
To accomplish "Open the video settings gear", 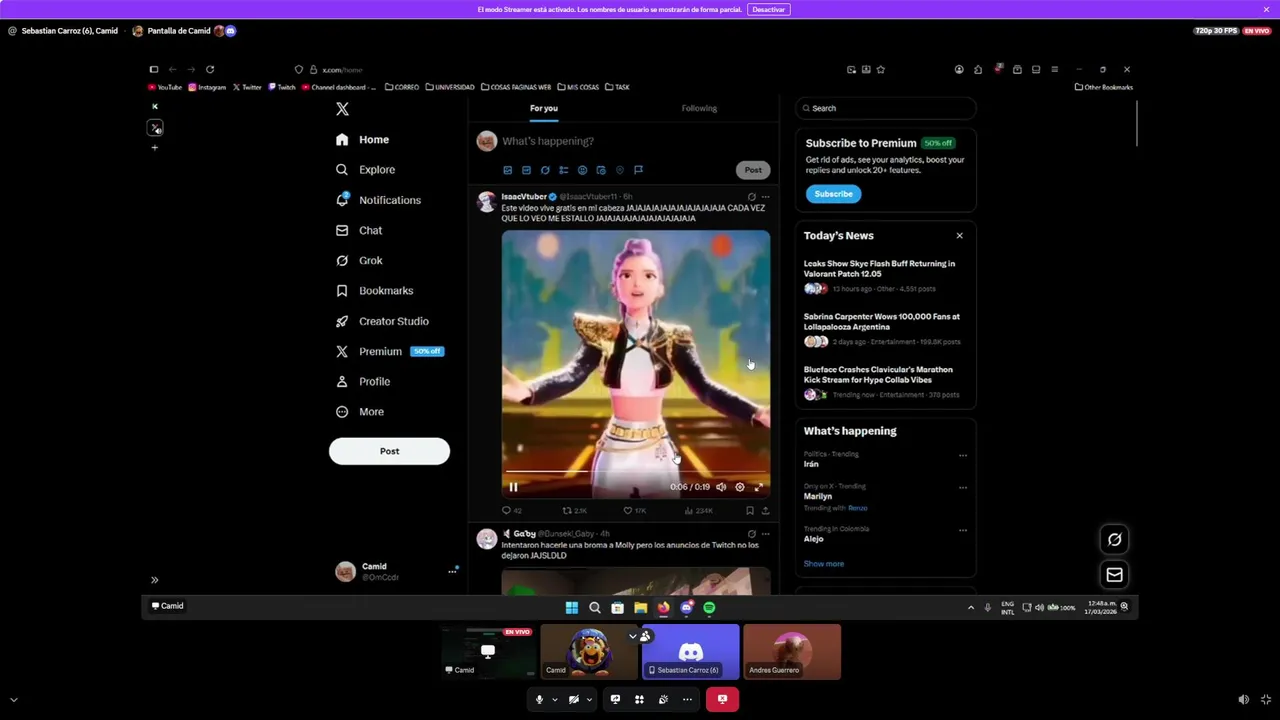I will click(x=740, y=487).
